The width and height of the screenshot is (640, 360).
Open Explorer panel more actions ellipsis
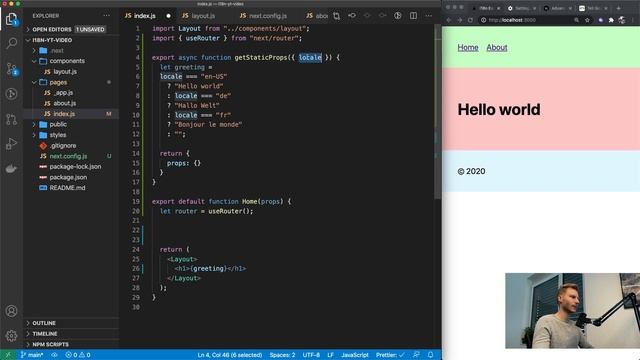click(x=107, y=16)
